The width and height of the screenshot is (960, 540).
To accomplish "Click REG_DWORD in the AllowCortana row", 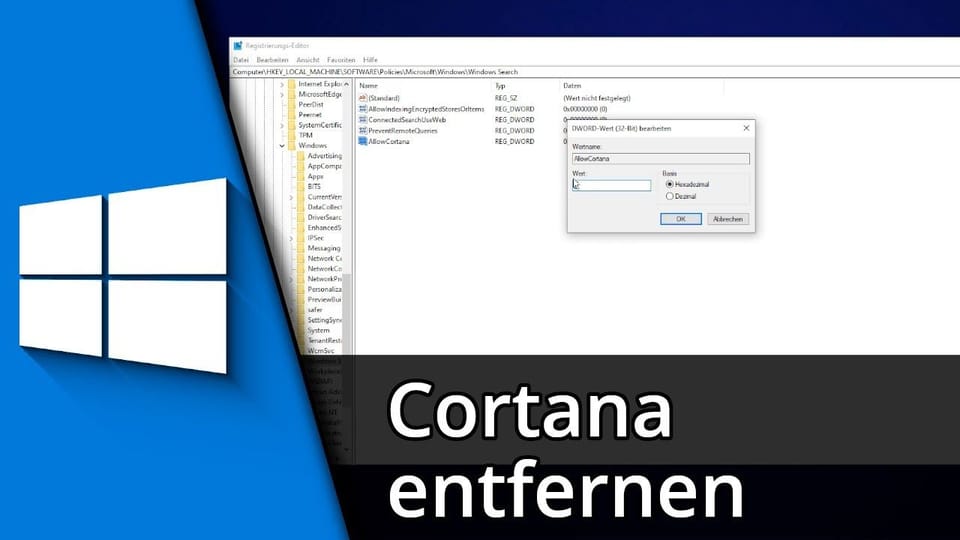I will click(x=514, y=141).
